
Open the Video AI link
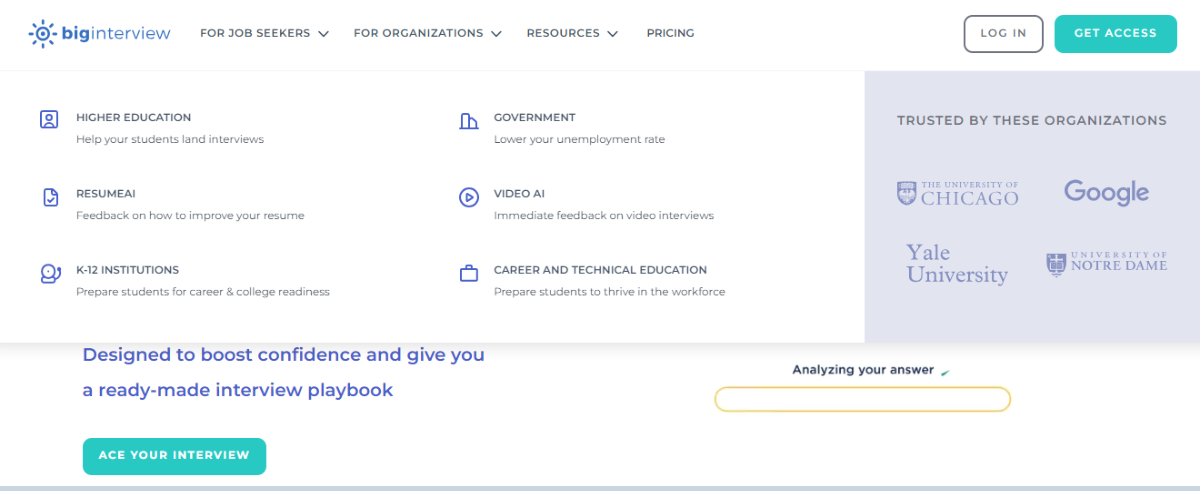pyautogui.click(x=519, y=193)
